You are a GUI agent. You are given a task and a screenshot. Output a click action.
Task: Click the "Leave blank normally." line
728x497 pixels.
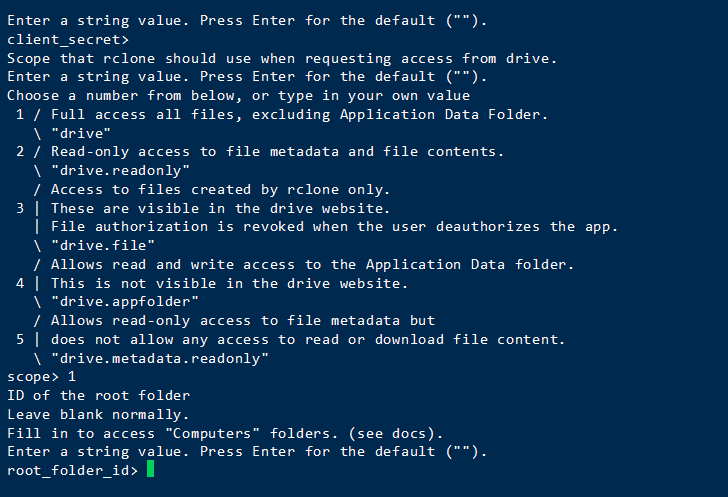click(98, 414)
